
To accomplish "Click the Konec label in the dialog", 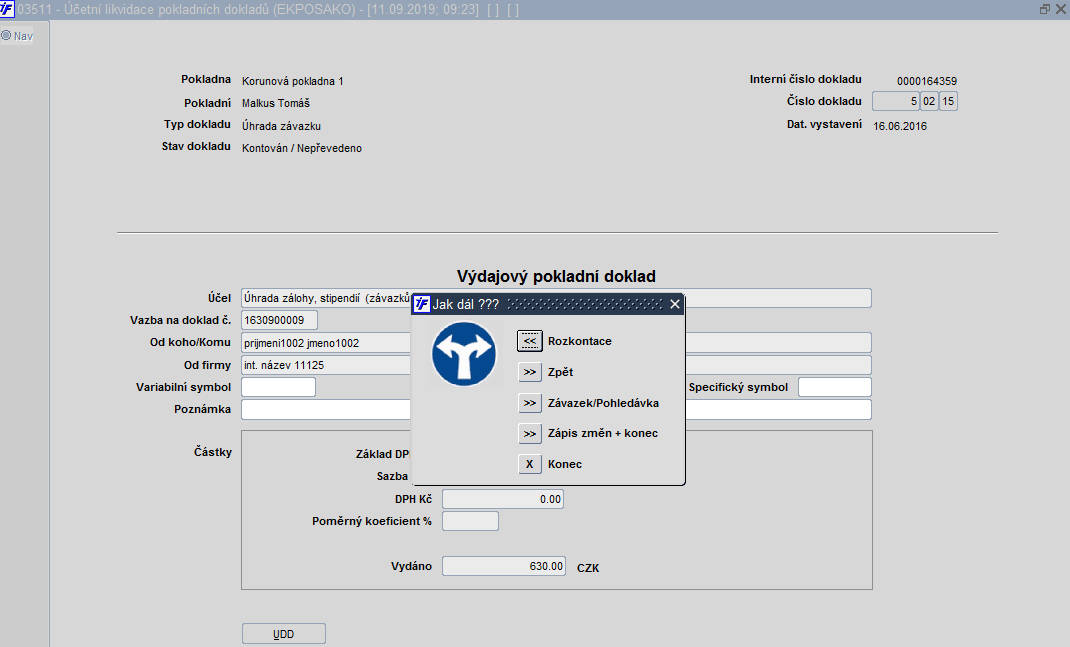I will [565, 464].
